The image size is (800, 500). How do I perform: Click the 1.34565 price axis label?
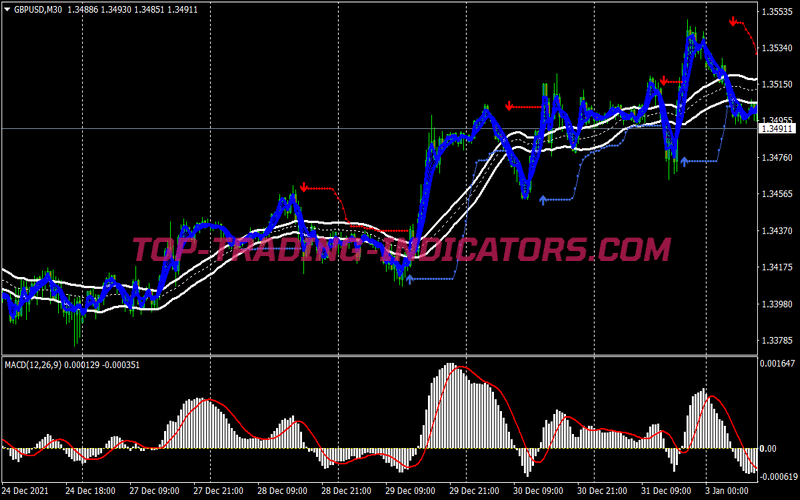tap(776, 194)
